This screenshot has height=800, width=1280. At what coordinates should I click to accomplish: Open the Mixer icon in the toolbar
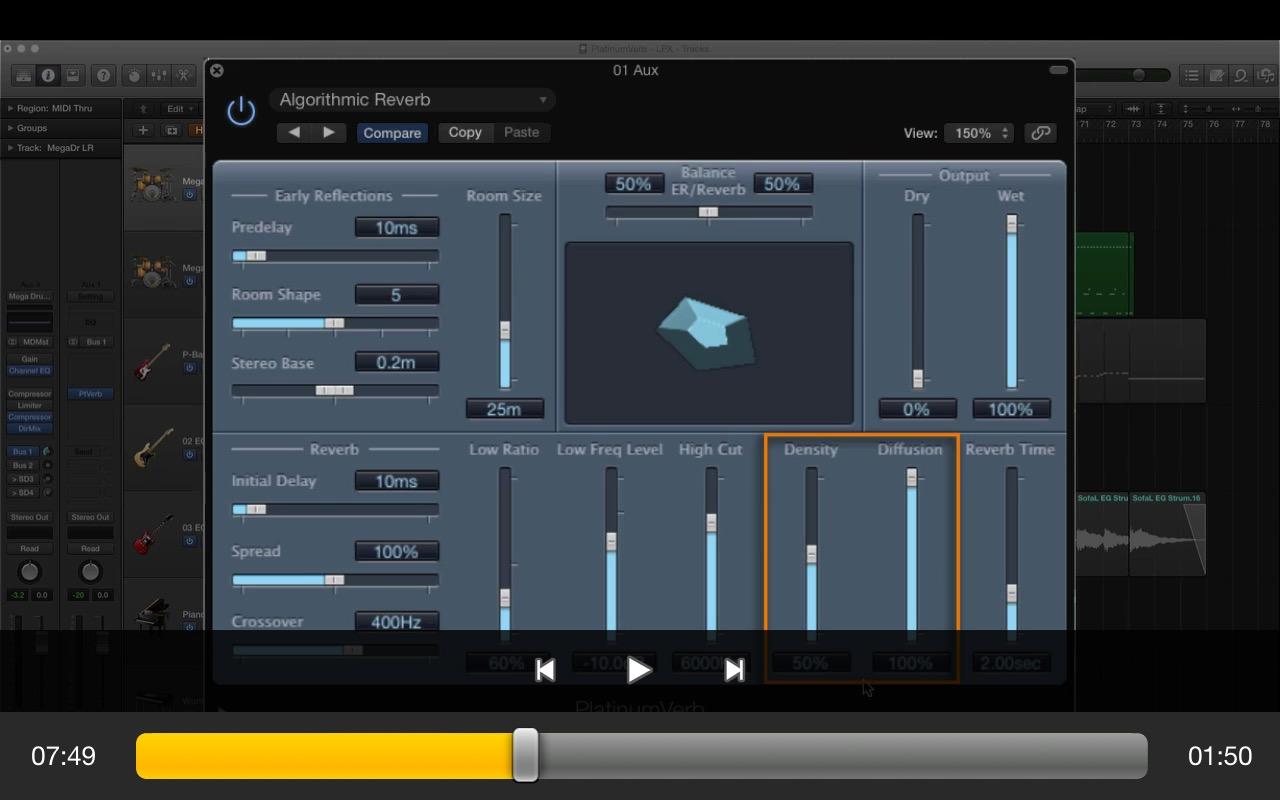coord(159,76)
